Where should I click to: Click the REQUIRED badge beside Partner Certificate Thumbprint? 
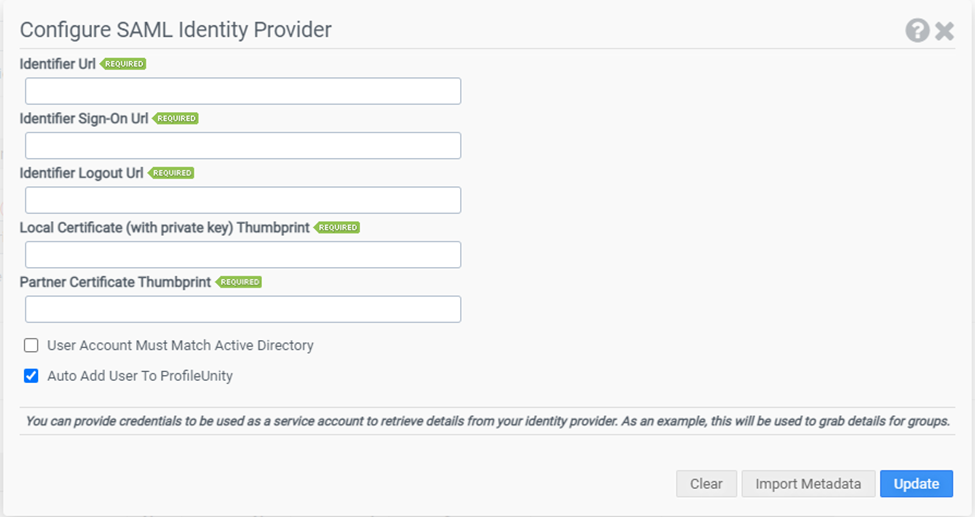[x=239, y=282]
